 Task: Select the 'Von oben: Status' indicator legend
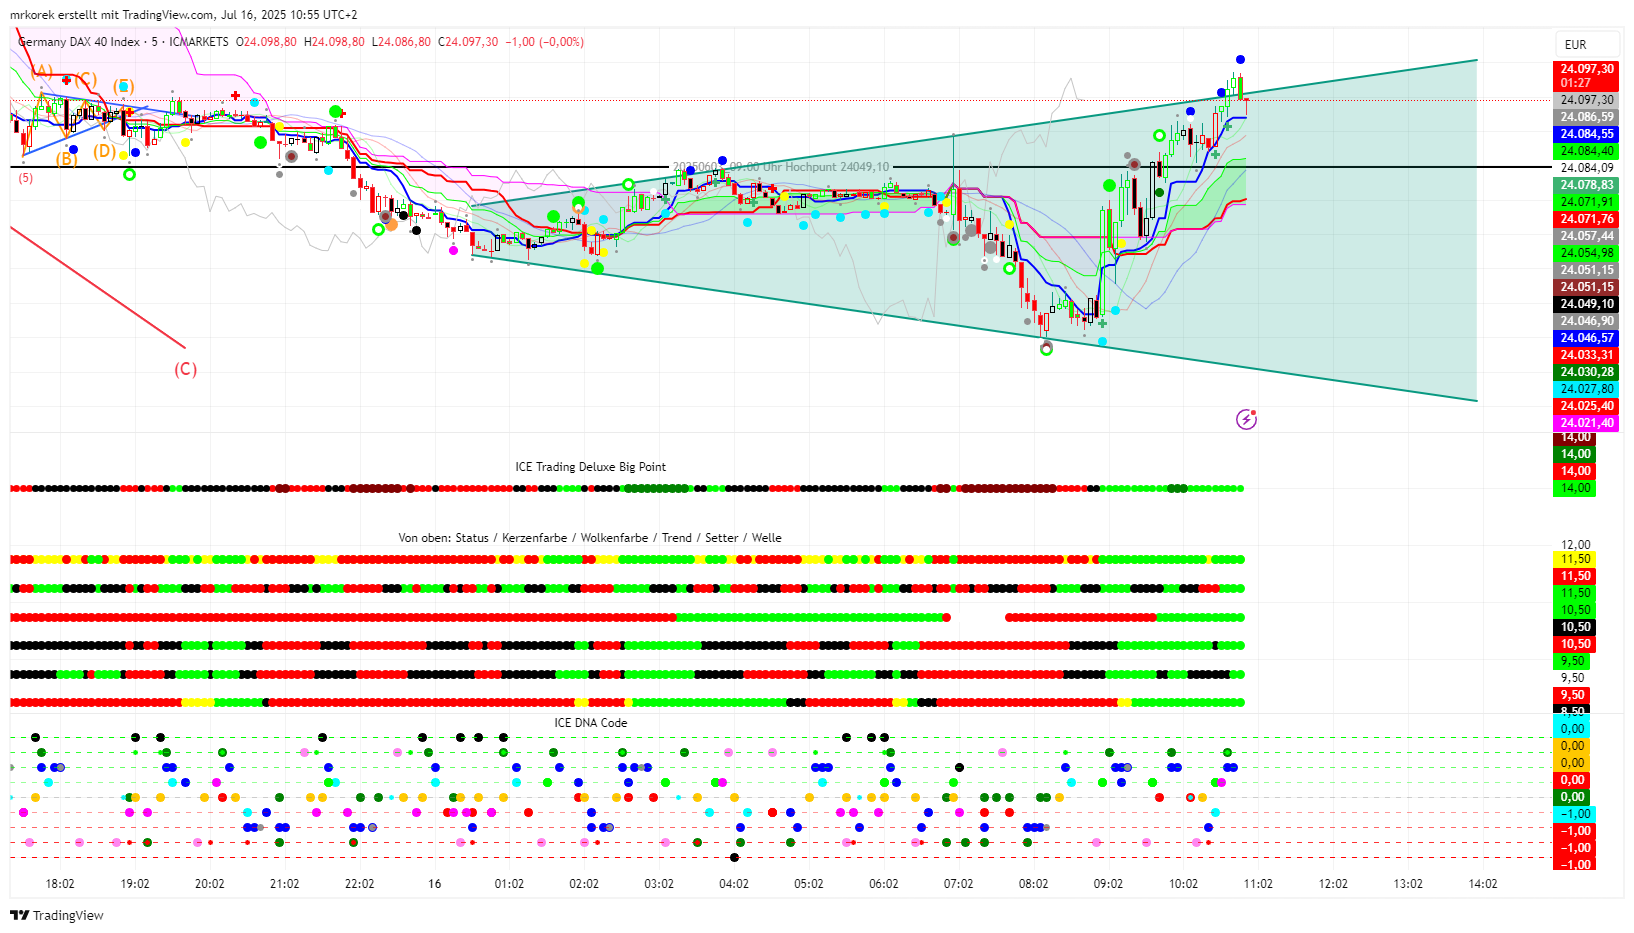point(590,538)
